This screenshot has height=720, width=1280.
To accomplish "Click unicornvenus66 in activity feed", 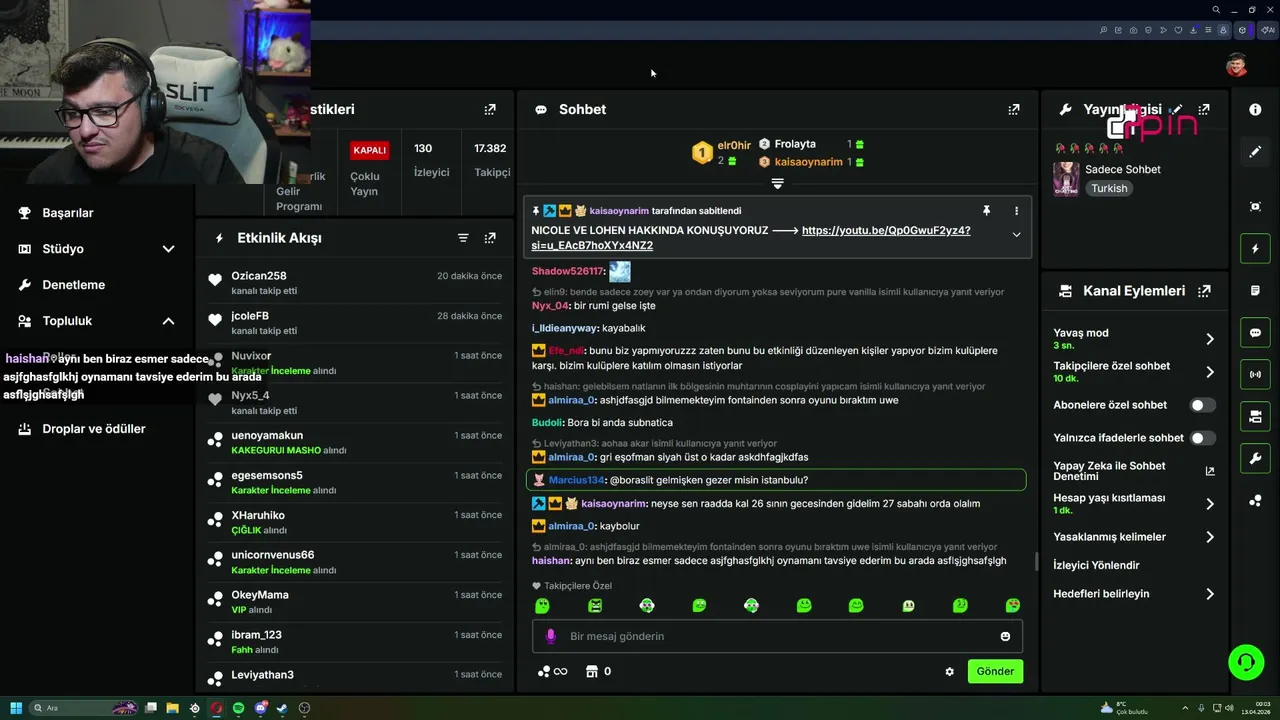I will tap(273, 555).
